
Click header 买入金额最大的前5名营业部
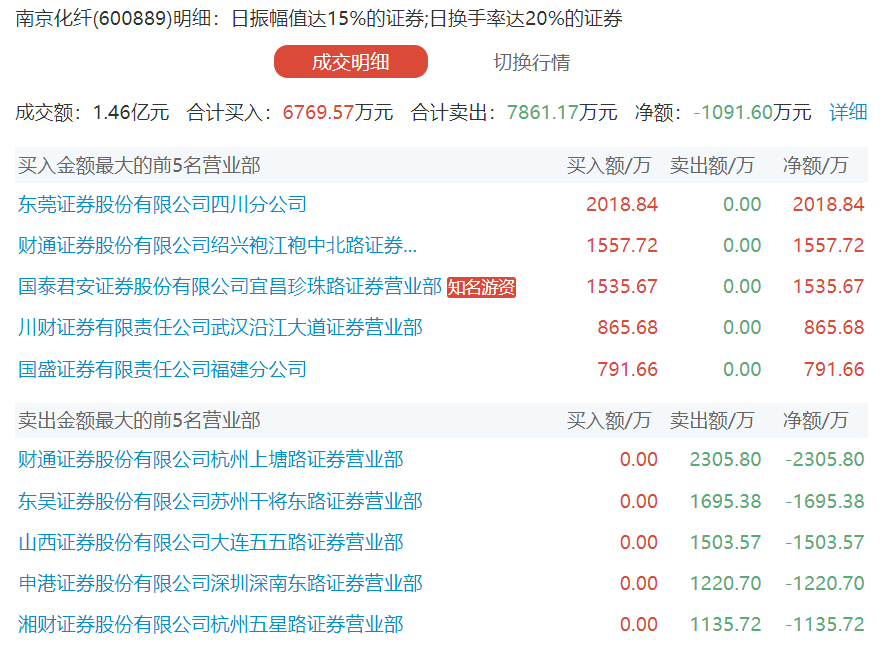[x=139, y=165]
